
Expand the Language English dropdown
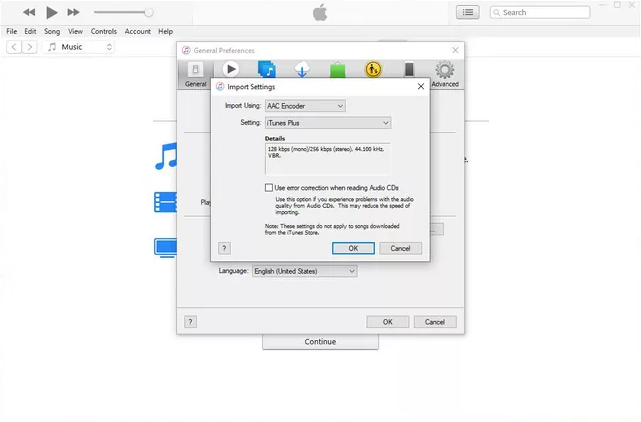click(305, 271)
